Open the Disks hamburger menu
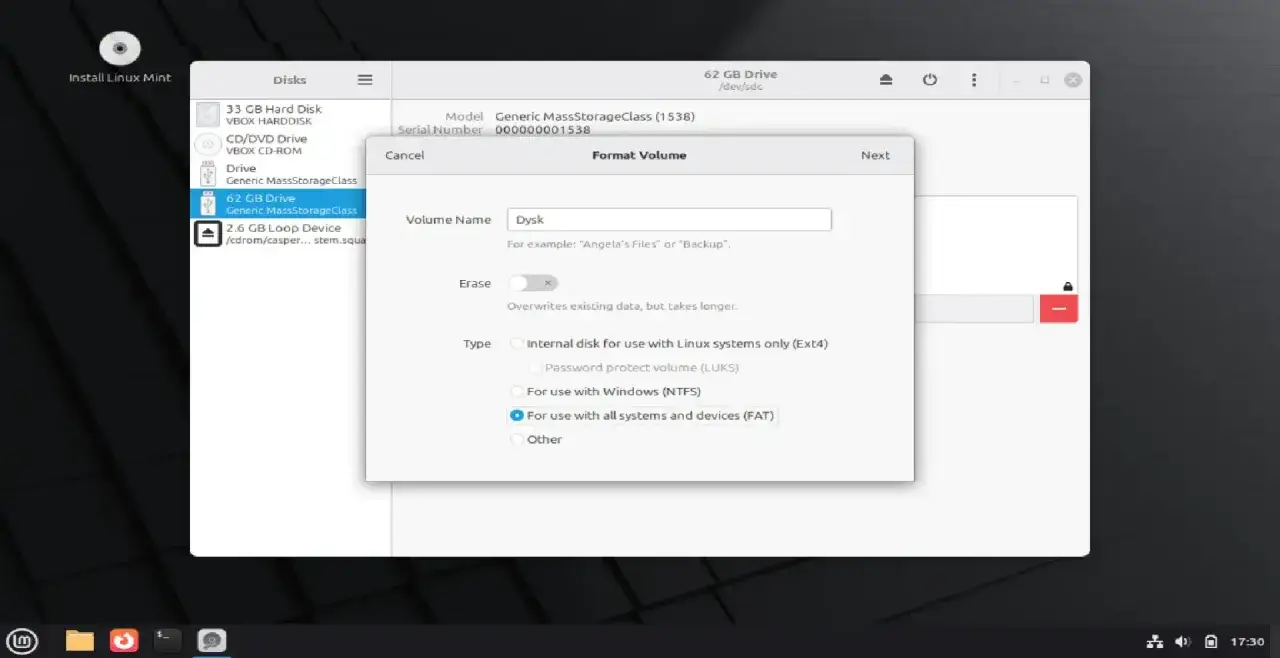 point(365,80)
